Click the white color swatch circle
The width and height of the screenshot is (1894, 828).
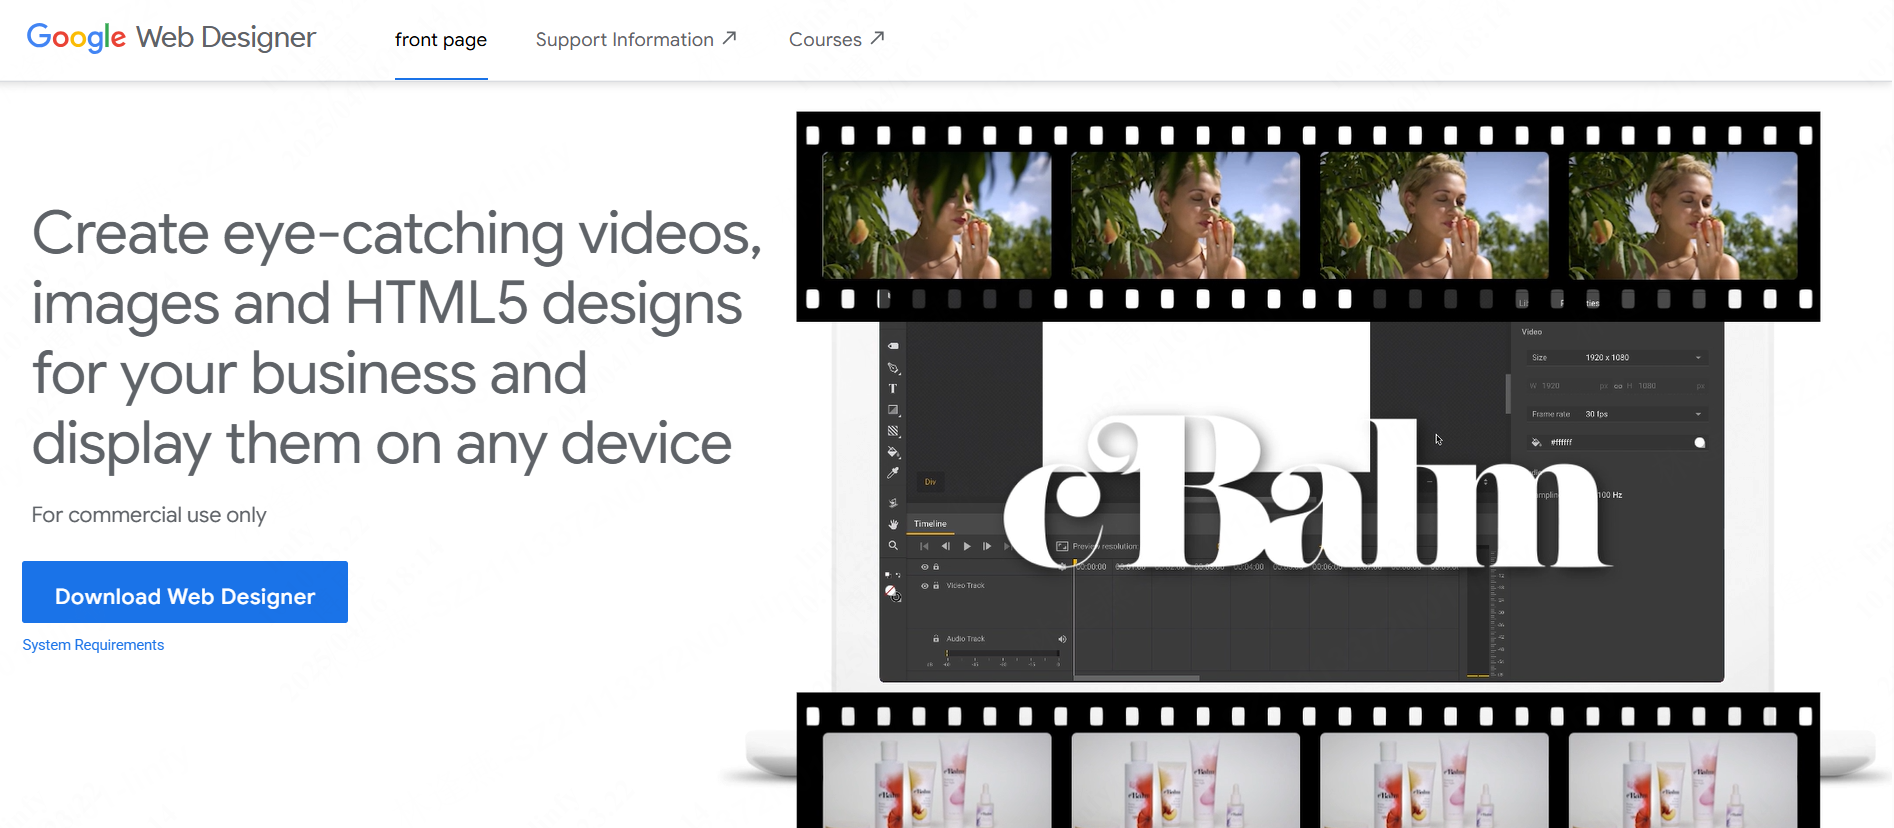(x=1699, y=442)
